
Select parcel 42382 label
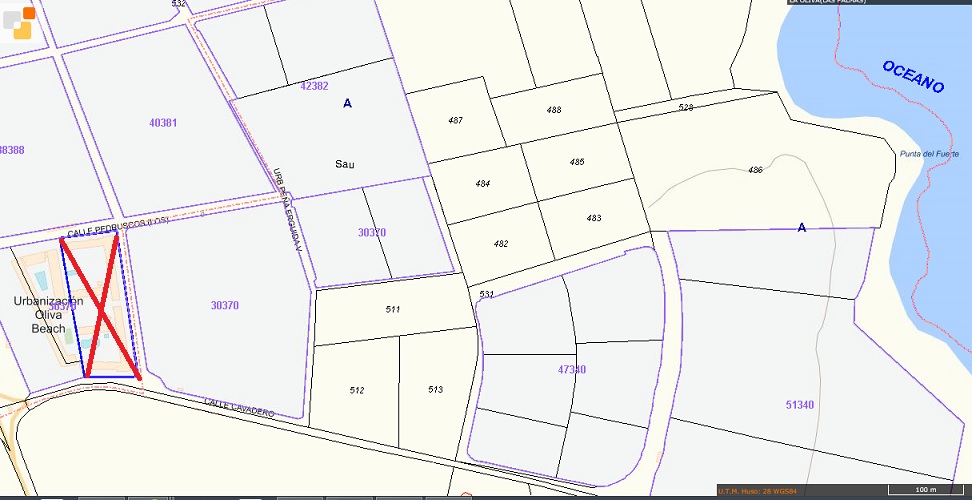click(x=314, y=86)
